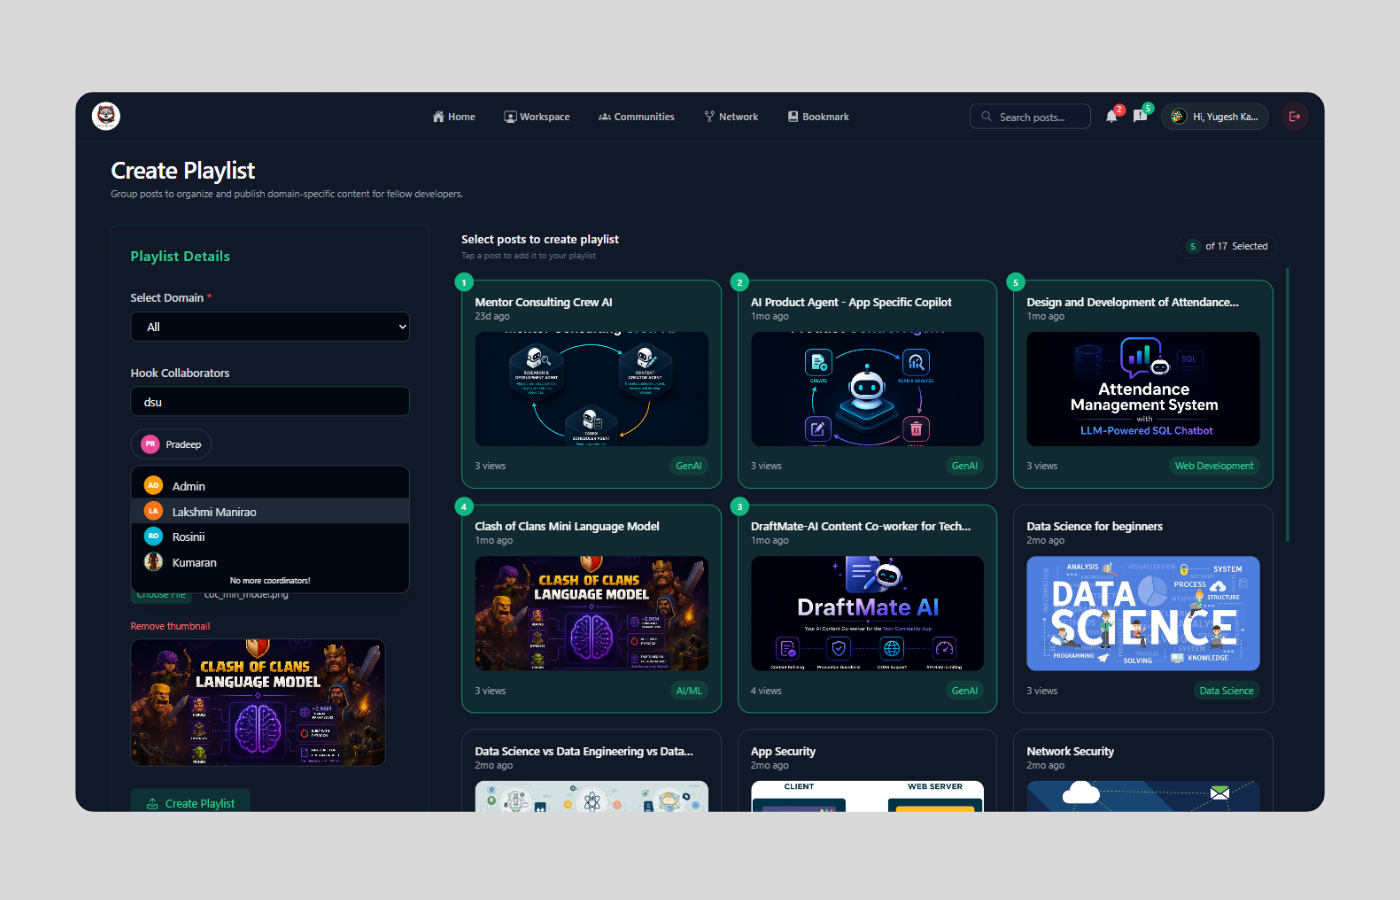Open the notifications bell icon
1400x900 pixels.
pyautogui.click(x=1112, y=117)
